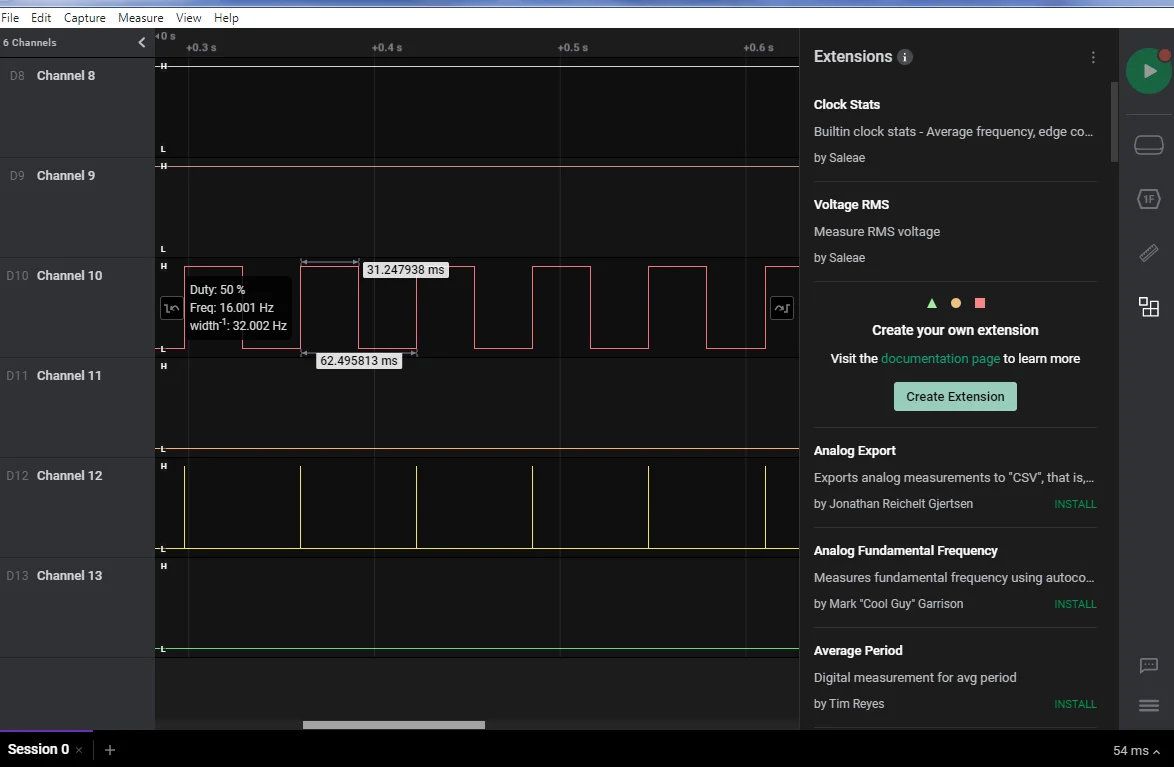The image size is (1174, 767).
Task: Open the documentation page link
Action: click(x=940, y=358)
